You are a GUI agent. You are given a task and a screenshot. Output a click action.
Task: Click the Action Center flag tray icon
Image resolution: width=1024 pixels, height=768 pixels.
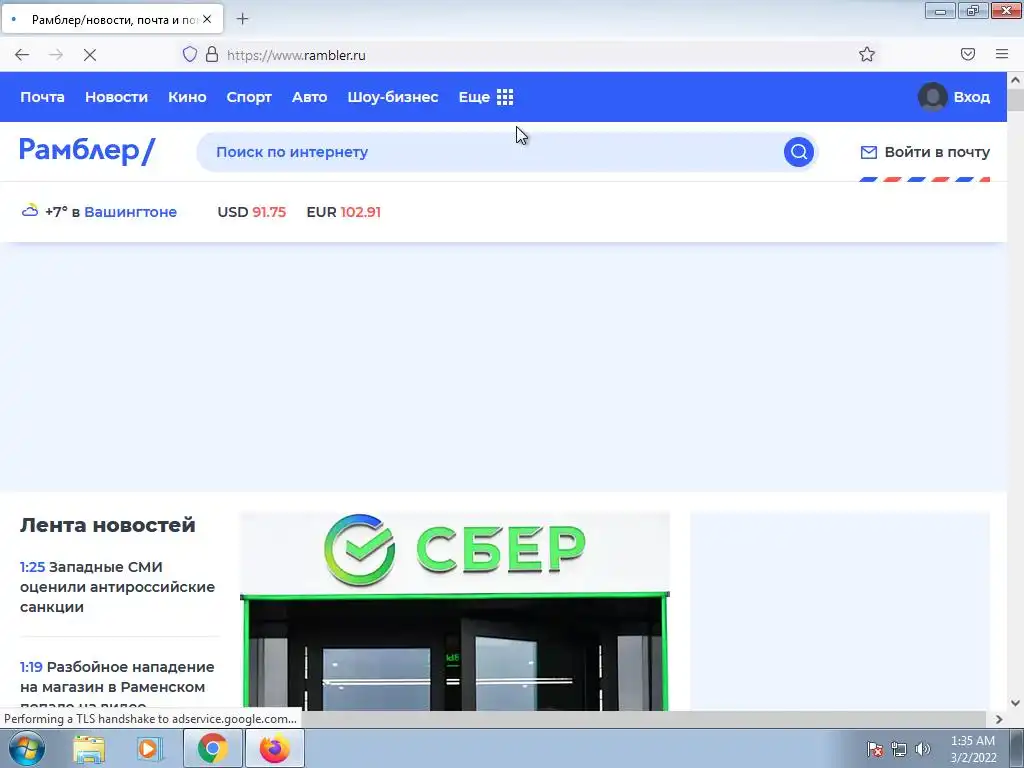click(x=875, y=749)
